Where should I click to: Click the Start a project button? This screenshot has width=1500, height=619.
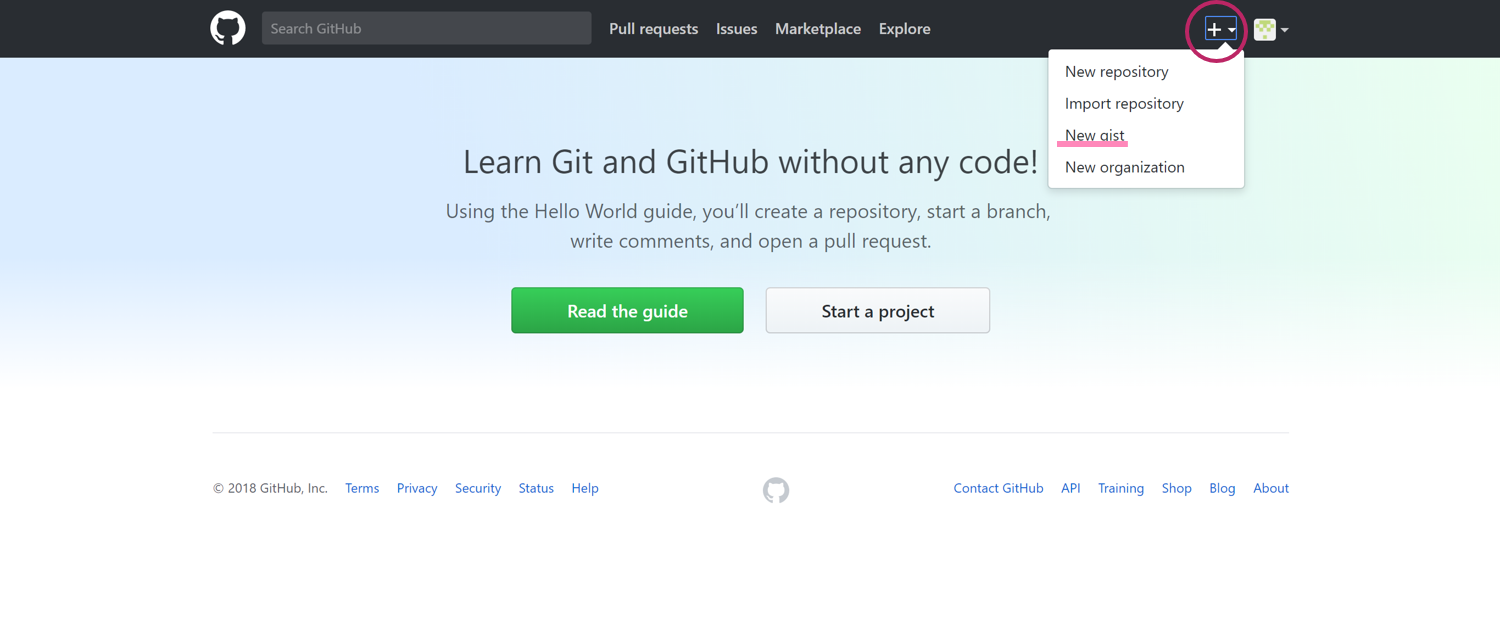(878, 311)
